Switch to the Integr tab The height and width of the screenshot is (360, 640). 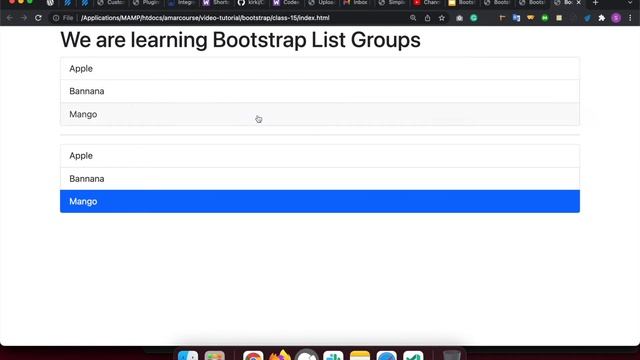180,2
